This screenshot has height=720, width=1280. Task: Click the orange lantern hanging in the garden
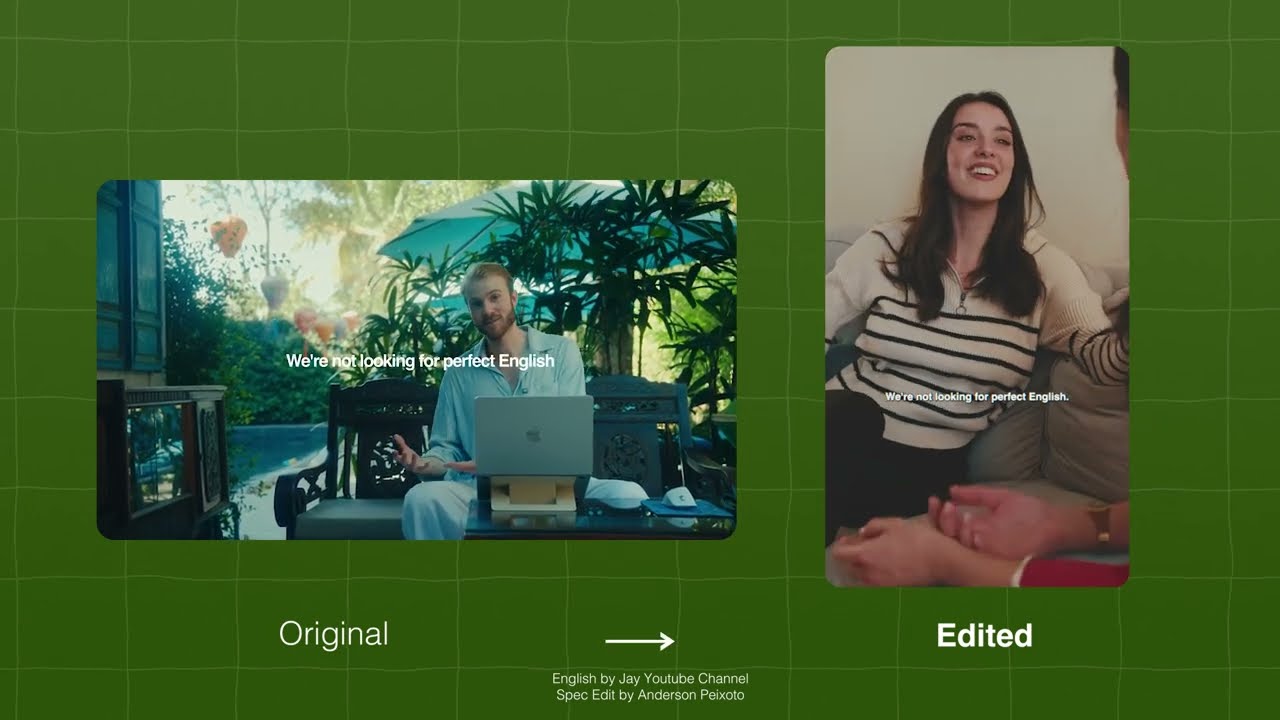(x=228, y=236)
